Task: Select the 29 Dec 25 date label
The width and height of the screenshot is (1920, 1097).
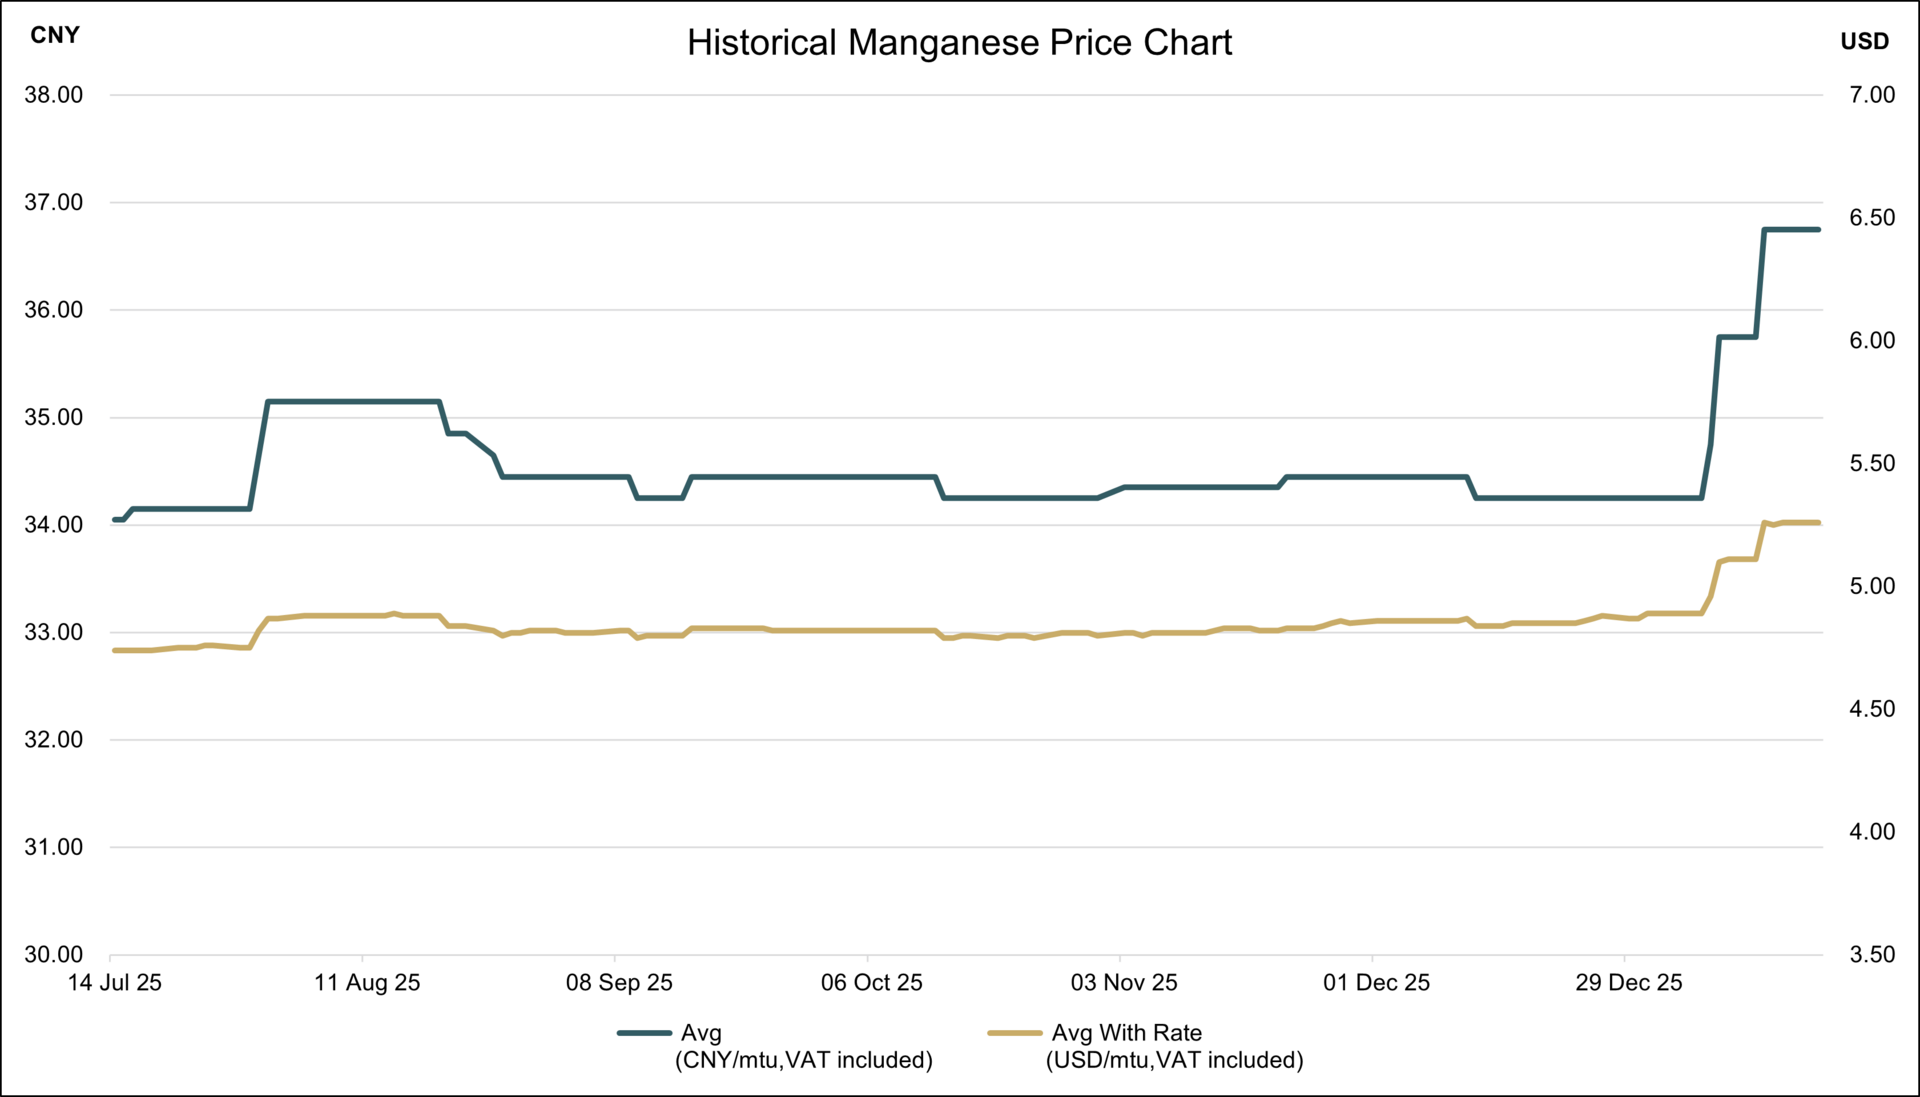Action: [1628, 983]
